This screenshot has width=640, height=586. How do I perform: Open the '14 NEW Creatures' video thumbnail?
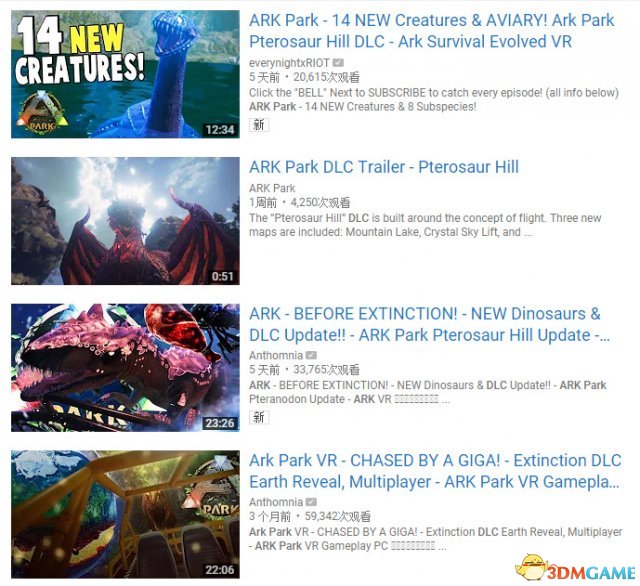click(125, 74)
